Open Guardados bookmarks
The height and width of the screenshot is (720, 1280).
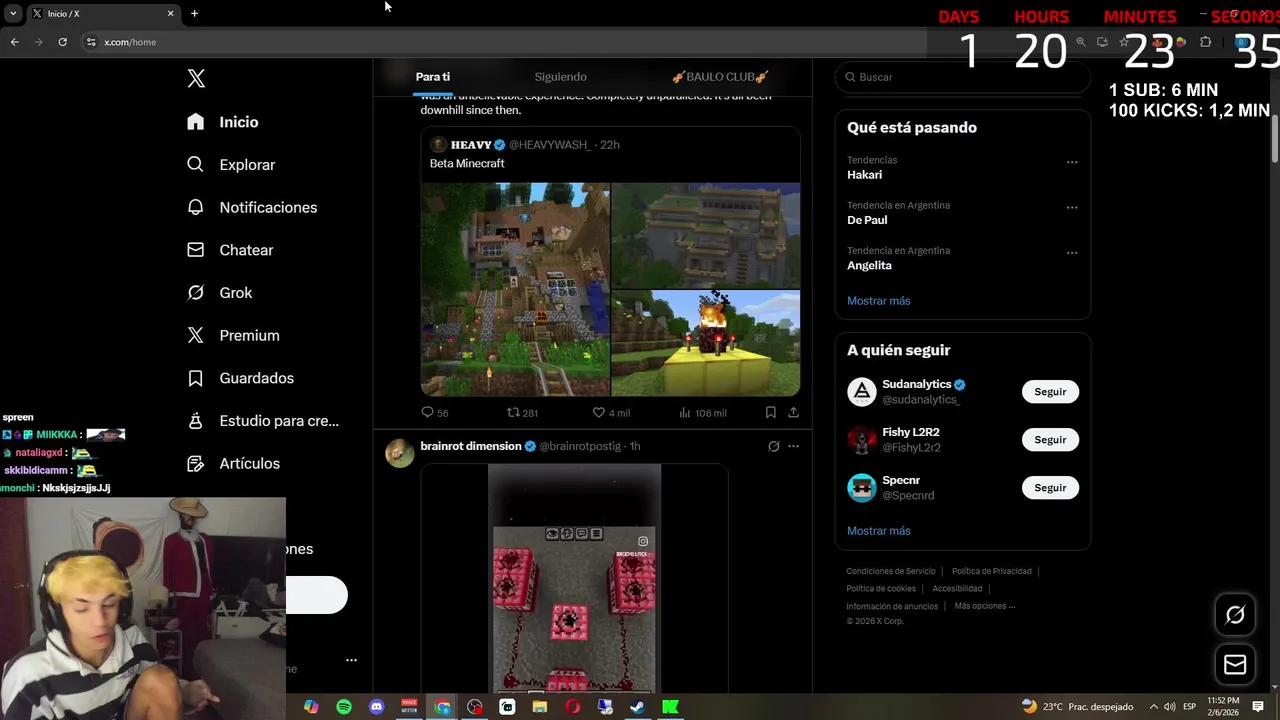pos(240,378)
